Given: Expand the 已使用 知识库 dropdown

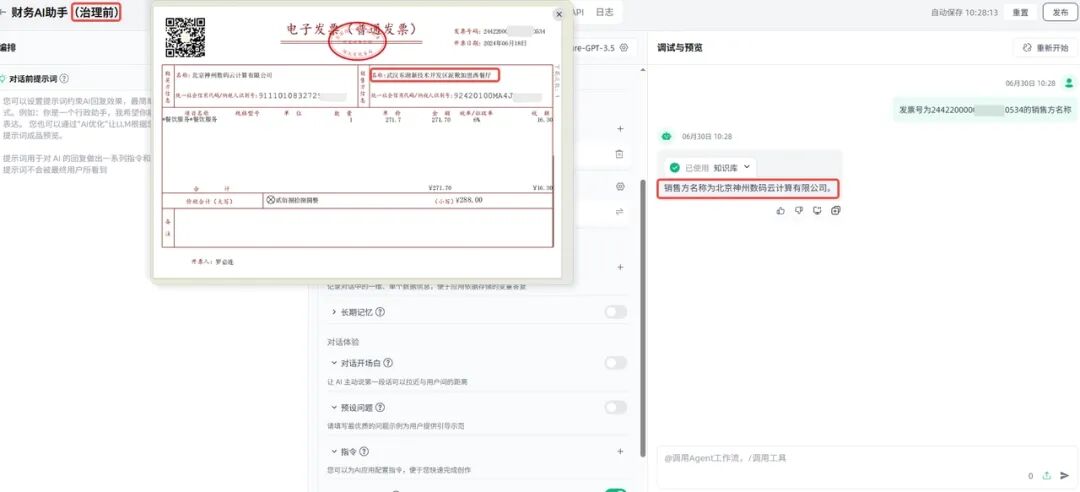Looking at the screenshot, I should (747, 167).
